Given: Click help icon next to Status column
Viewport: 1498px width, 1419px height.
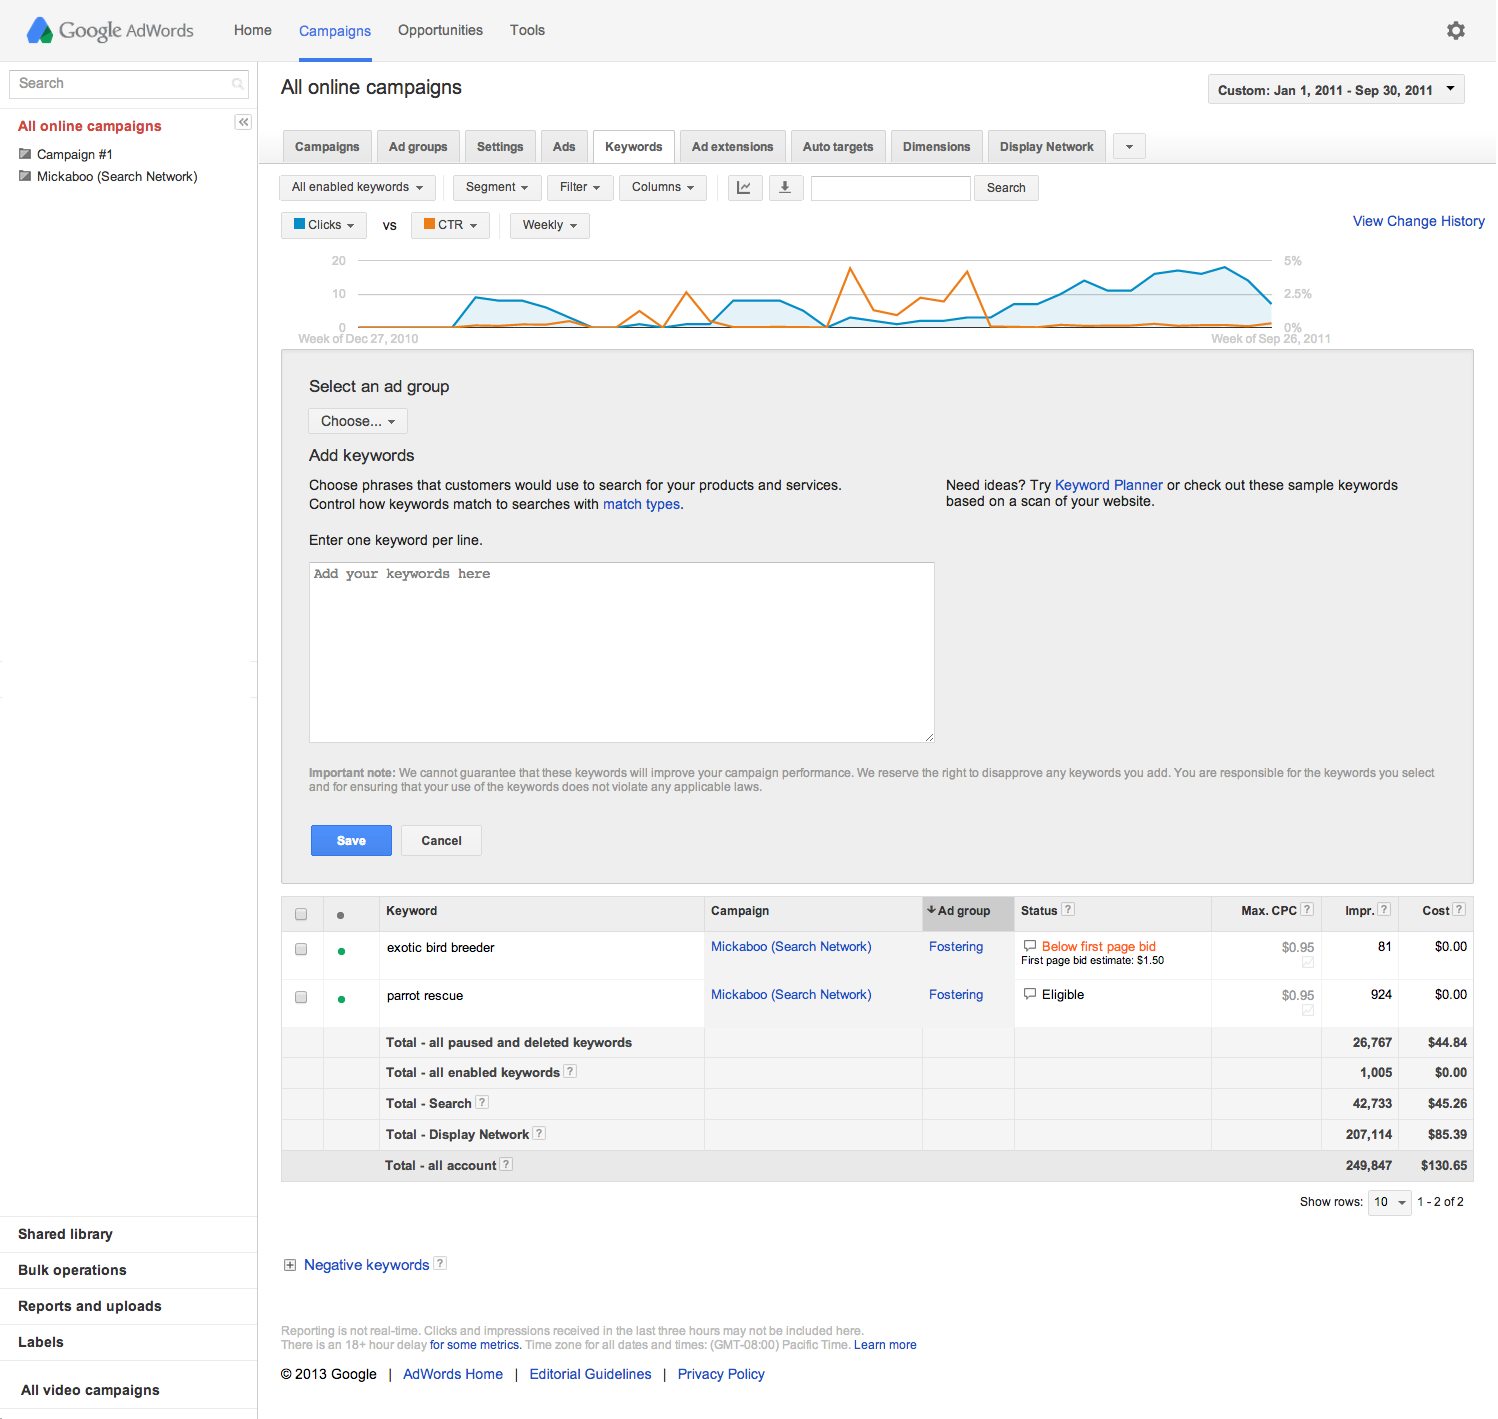Looking at the screenshot, I should click(x=1068, y=909).
